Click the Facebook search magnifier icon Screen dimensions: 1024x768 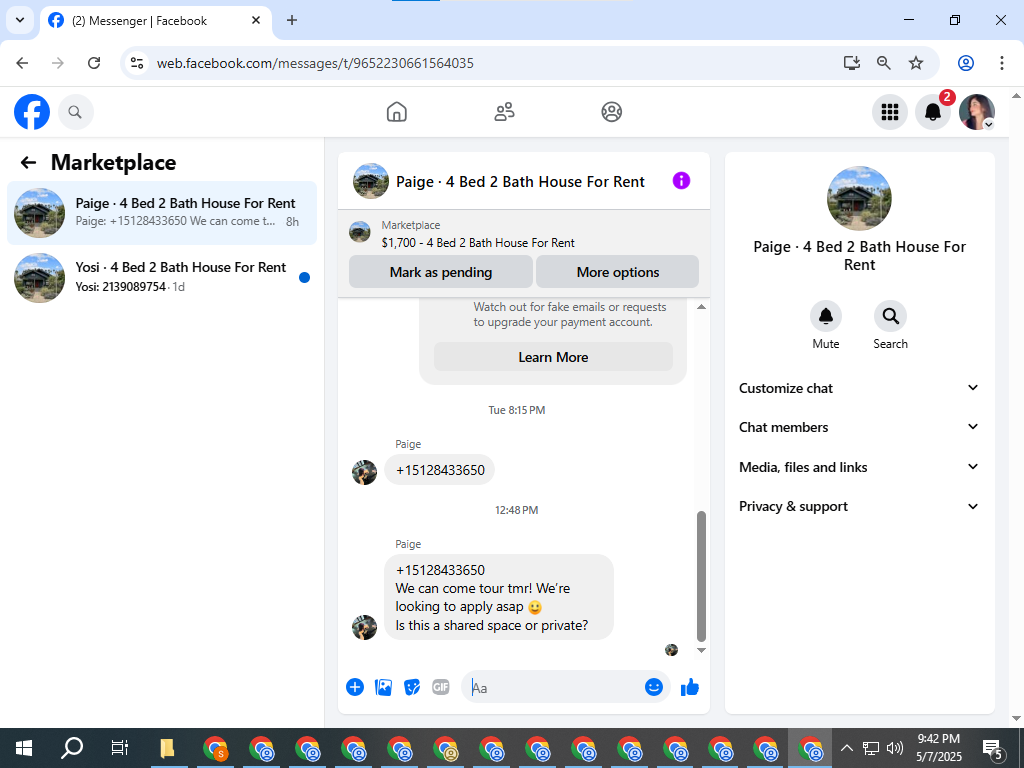point(76,112)
